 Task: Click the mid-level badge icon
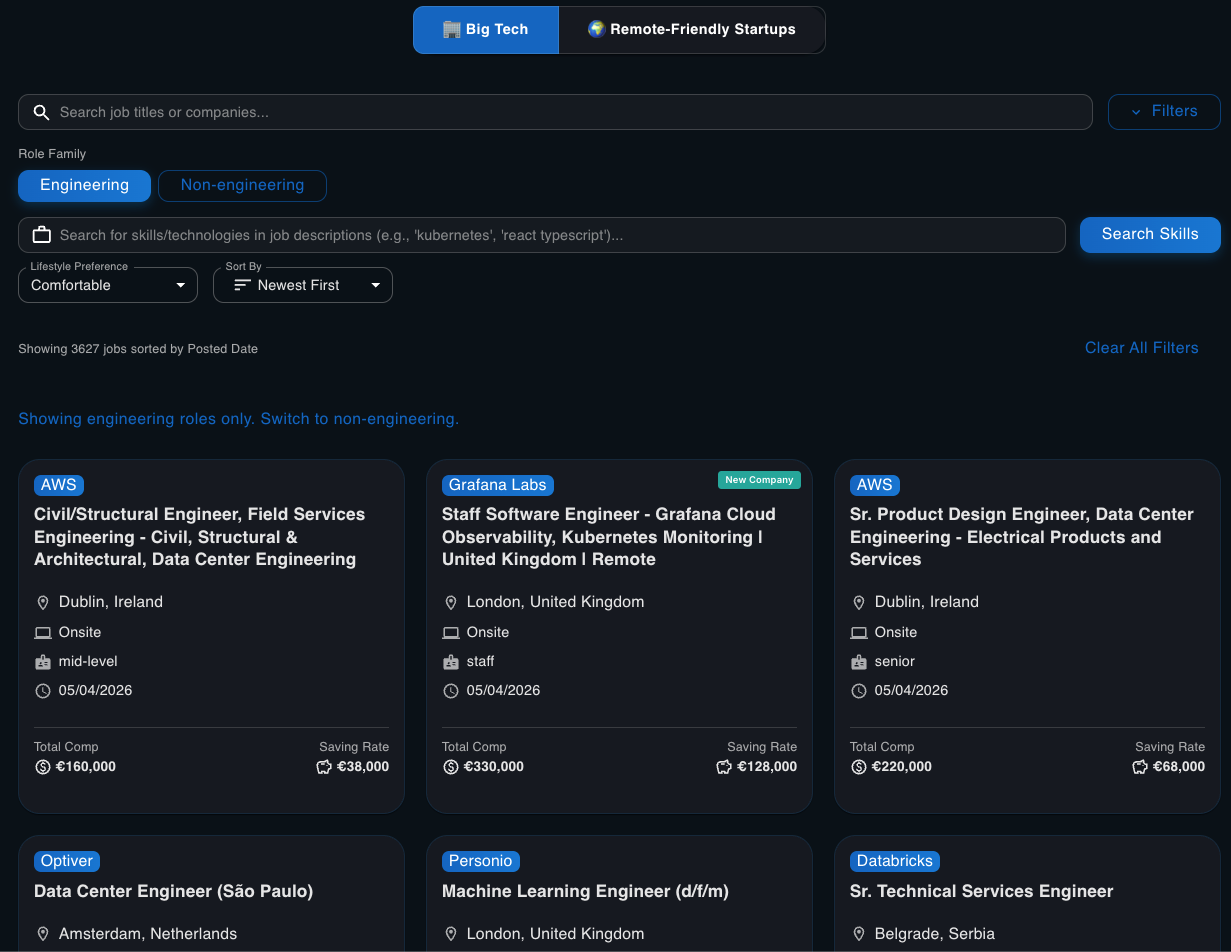click(43, 662)
